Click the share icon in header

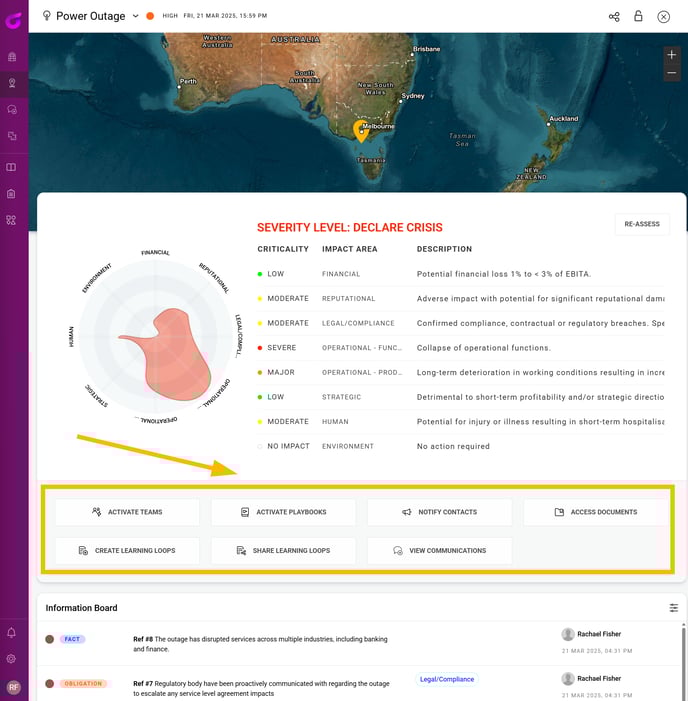[x=614, y=17]
